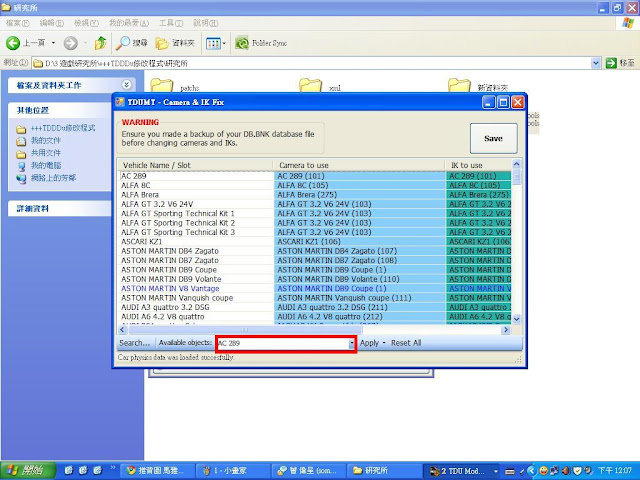Select the folder icon right of xml
Viewport: 640px width, 480px height.
pos(459,85)
